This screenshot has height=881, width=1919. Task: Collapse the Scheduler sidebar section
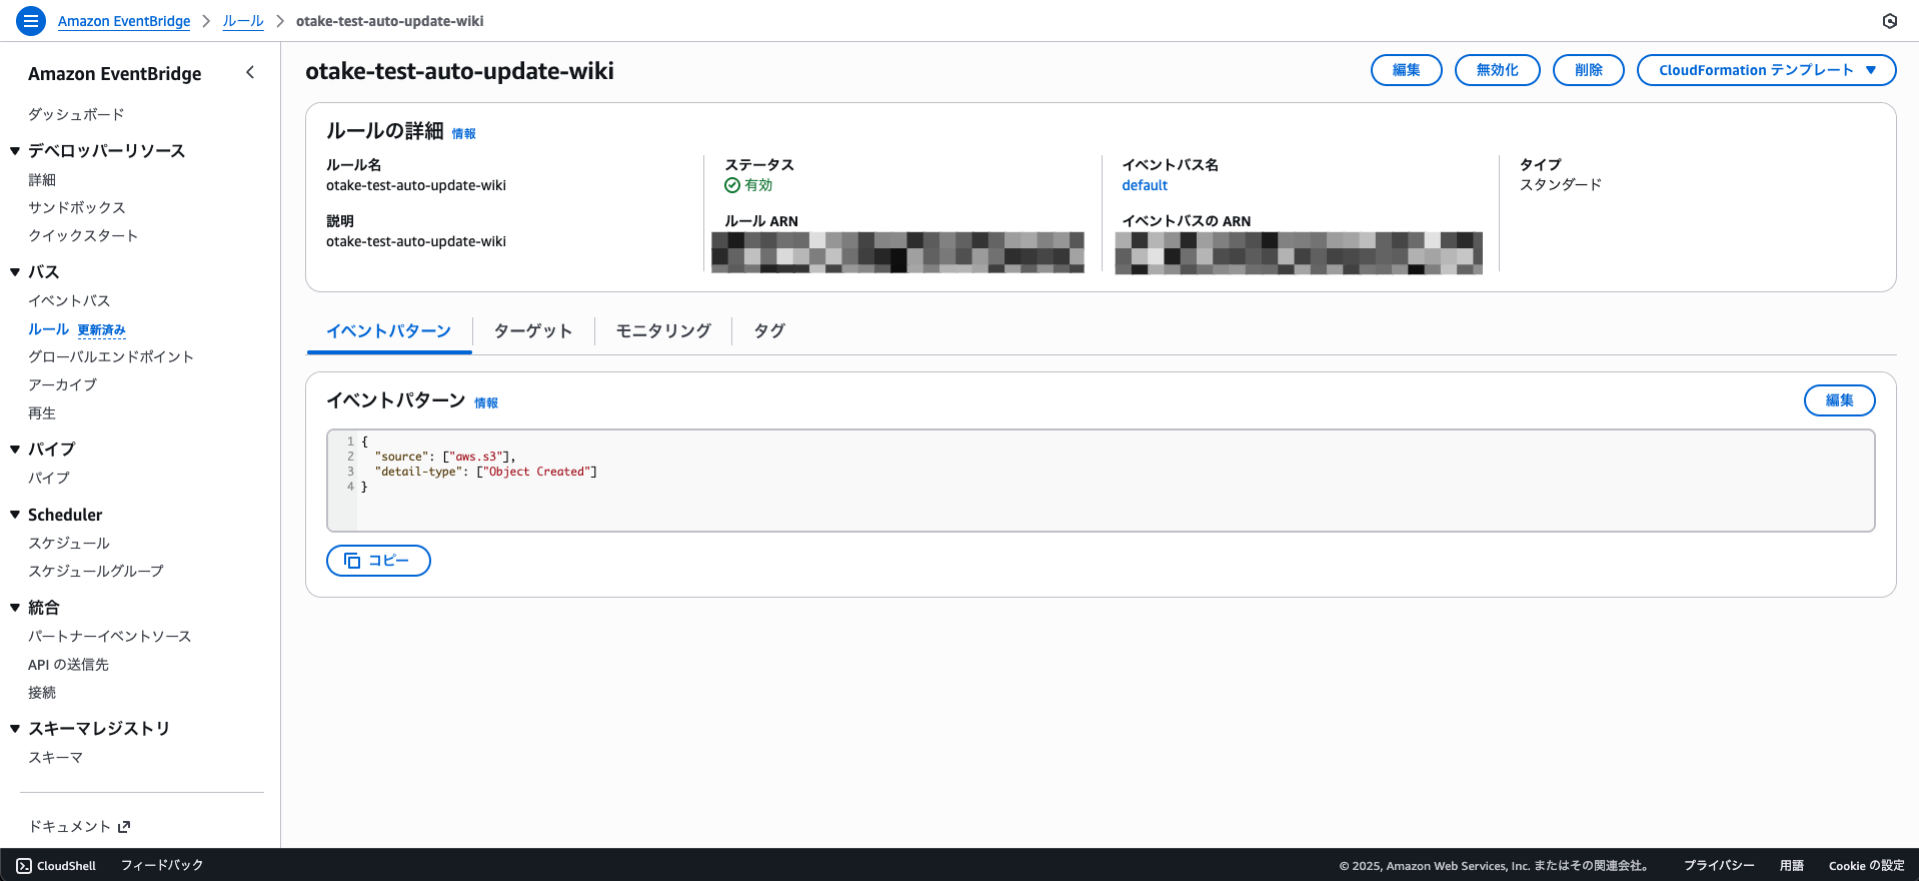point(15,515)
